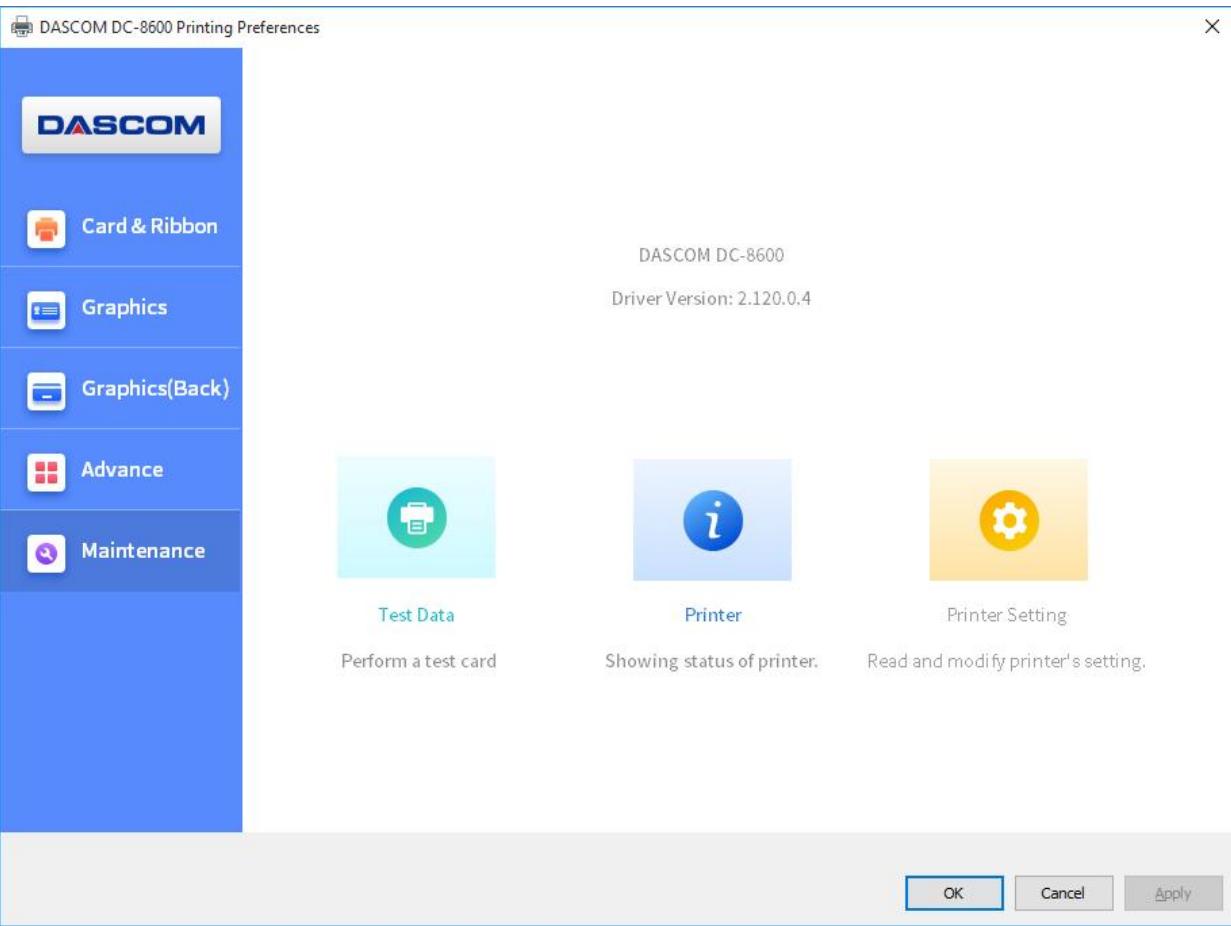Open the Graphics(Back) tab
Screen dimensions: 1231x926
click(121, 388)
